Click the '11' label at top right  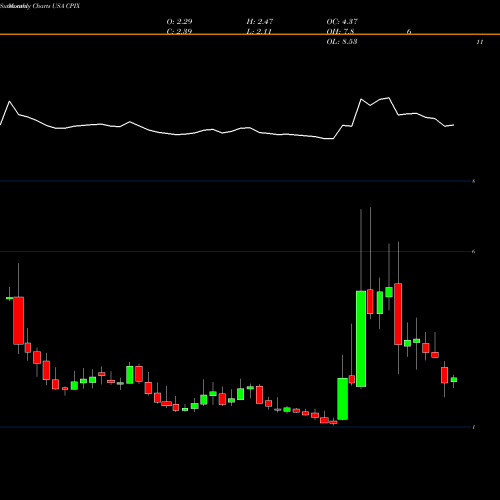pyautogui.click(x=480, y=42)
